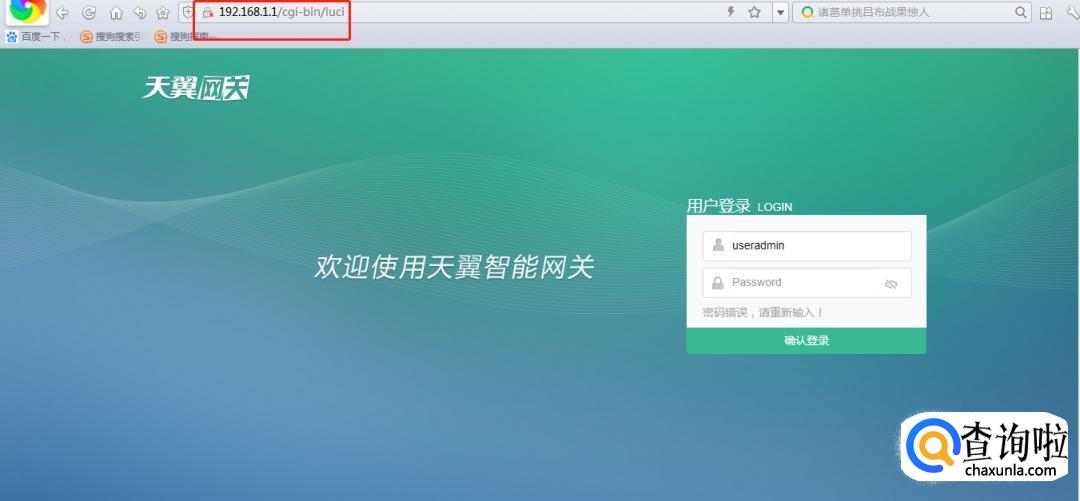Click the Password input field
The width and height of the screenshot is (1080, 501).
[x=807, y=283]
